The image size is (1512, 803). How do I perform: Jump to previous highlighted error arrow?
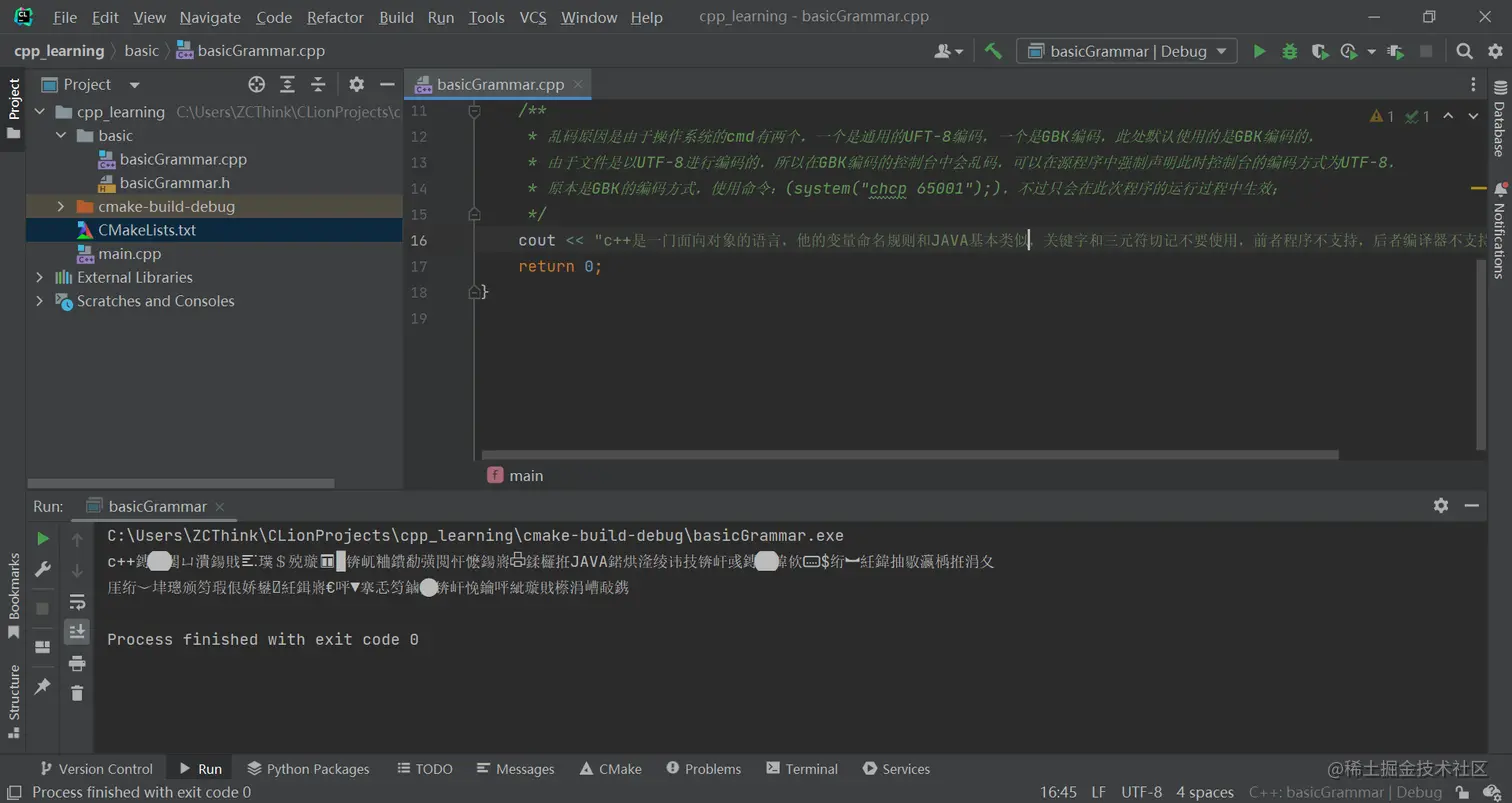(x=1448, y=116)
